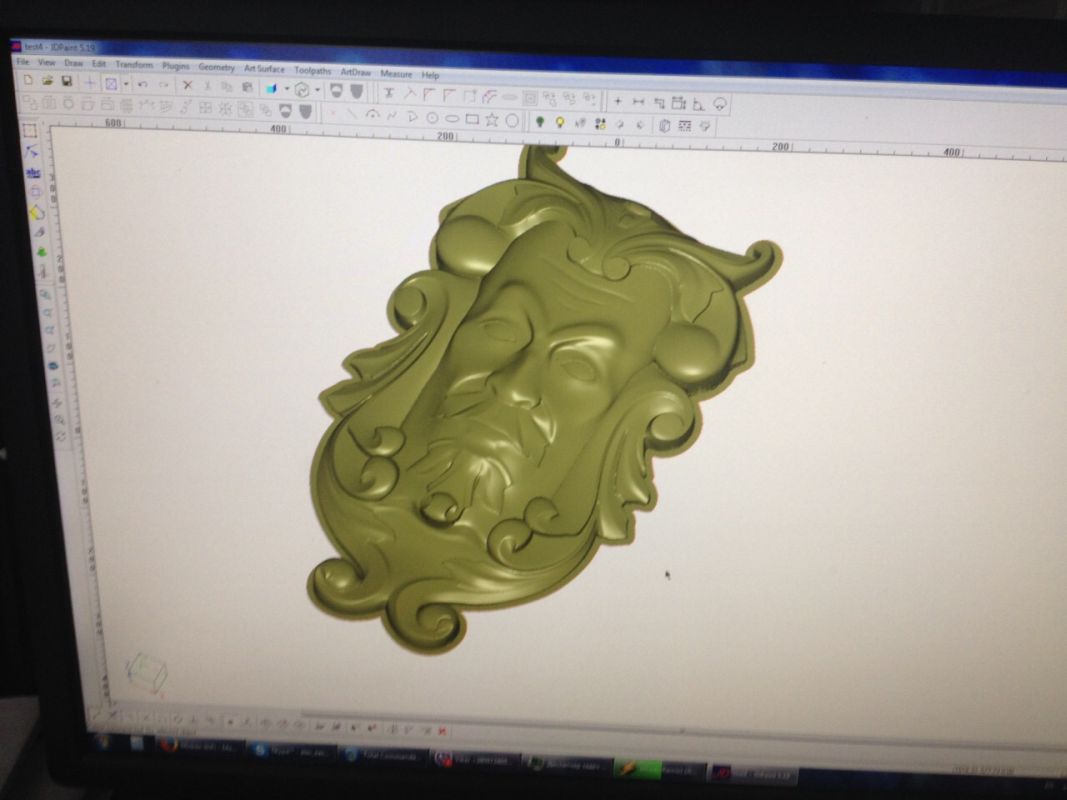
Task: Click the Undo arrow icon
Action: coord(143,85)
